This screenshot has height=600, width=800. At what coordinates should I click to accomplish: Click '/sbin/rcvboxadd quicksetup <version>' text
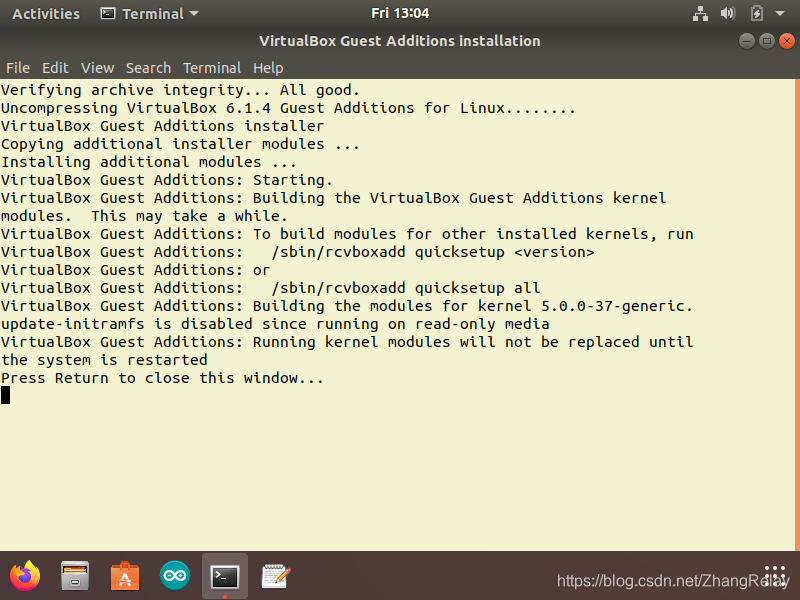pyautogui.click(x=433, y=252)
